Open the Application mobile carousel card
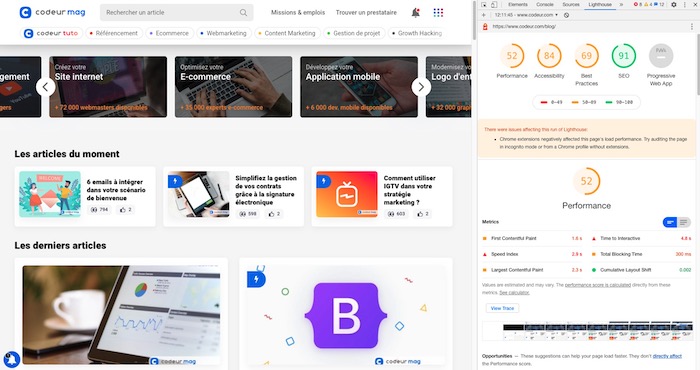The height and width of the screenshot is (370, 700). 359,87
